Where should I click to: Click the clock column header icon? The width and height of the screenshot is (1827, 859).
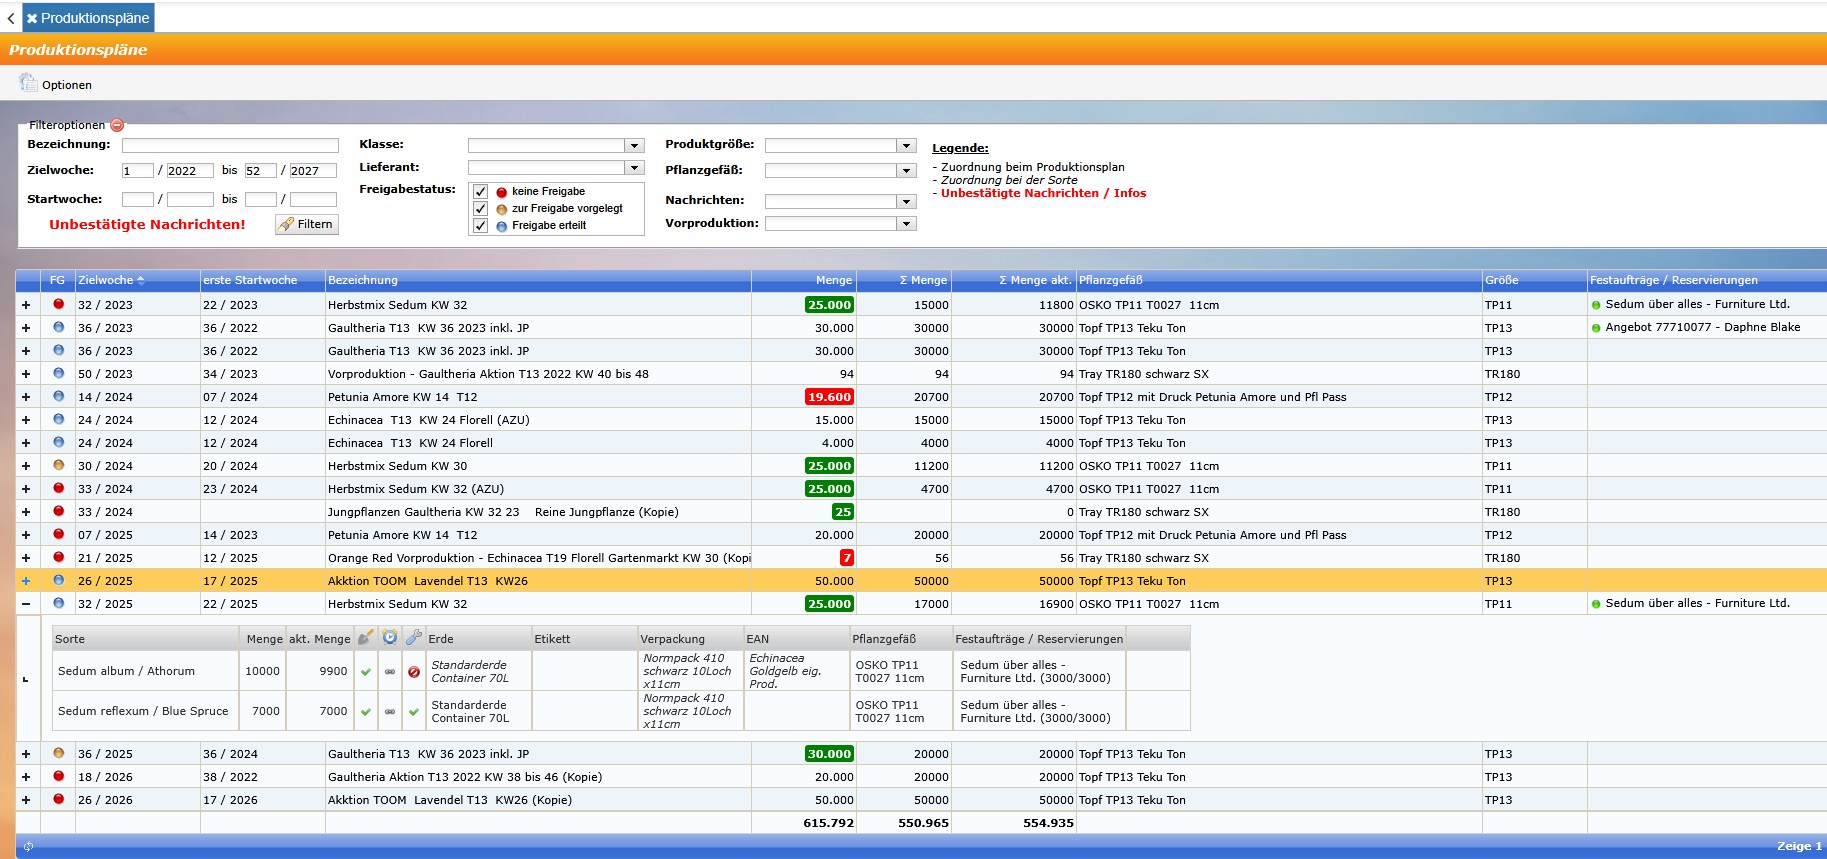pyautogui.click(x=390, y=638)
